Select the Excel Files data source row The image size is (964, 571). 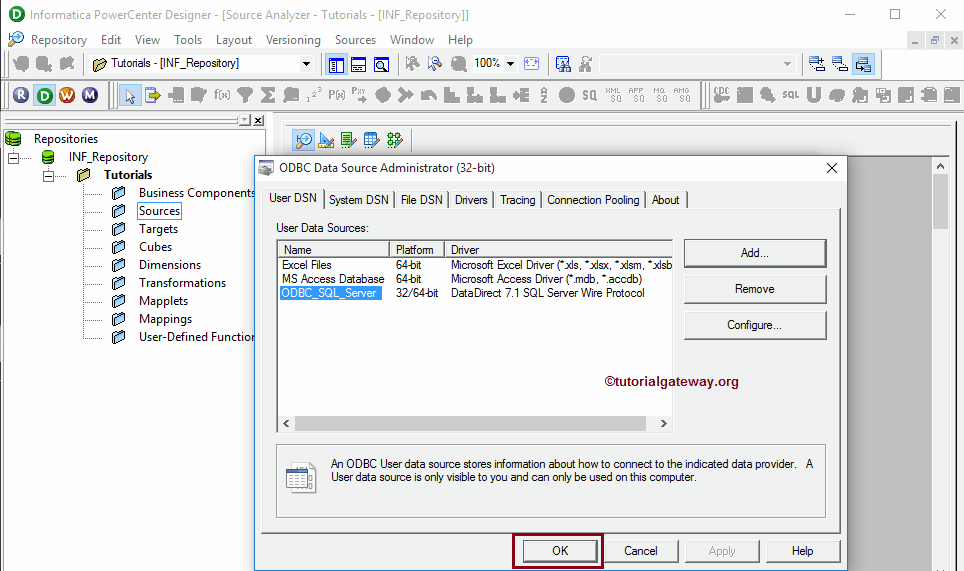pyautogui.click(x=475, y=265)
